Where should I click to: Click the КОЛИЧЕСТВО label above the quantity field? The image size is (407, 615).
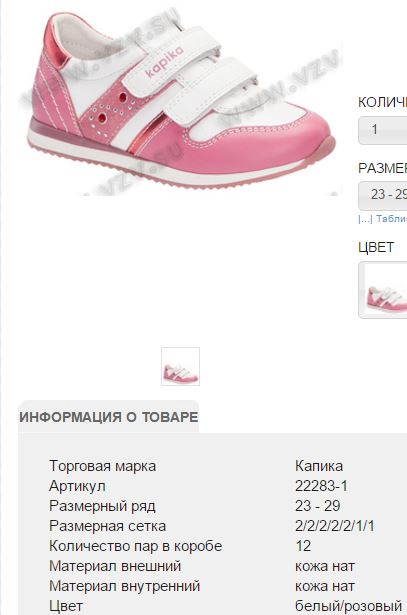pyautogui.click(x=382, y=102)
